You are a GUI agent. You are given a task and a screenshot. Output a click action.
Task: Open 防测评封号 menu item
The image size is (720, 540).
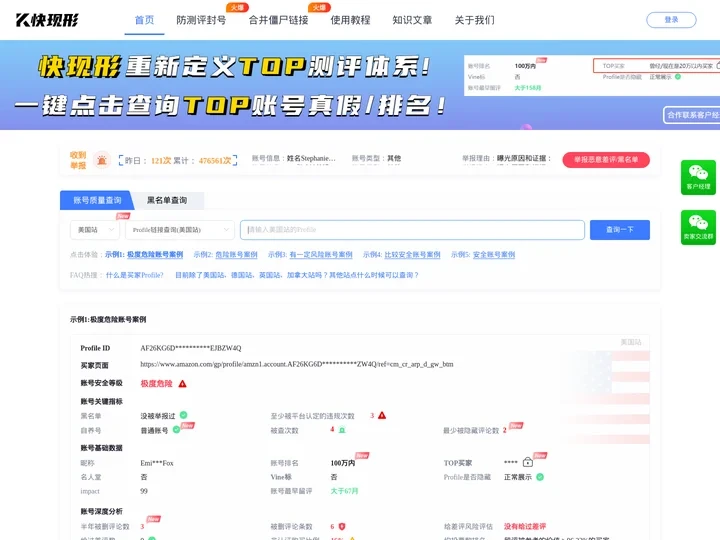click(201, 20)
